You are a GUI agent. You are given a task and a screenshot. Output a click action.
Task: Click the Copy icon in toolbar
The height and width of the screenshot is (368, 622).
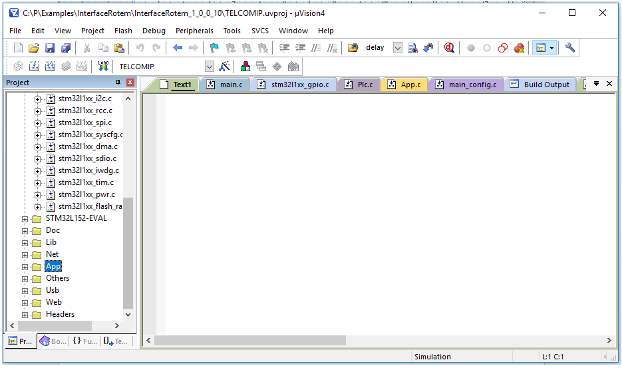click(x=103, y=48)
